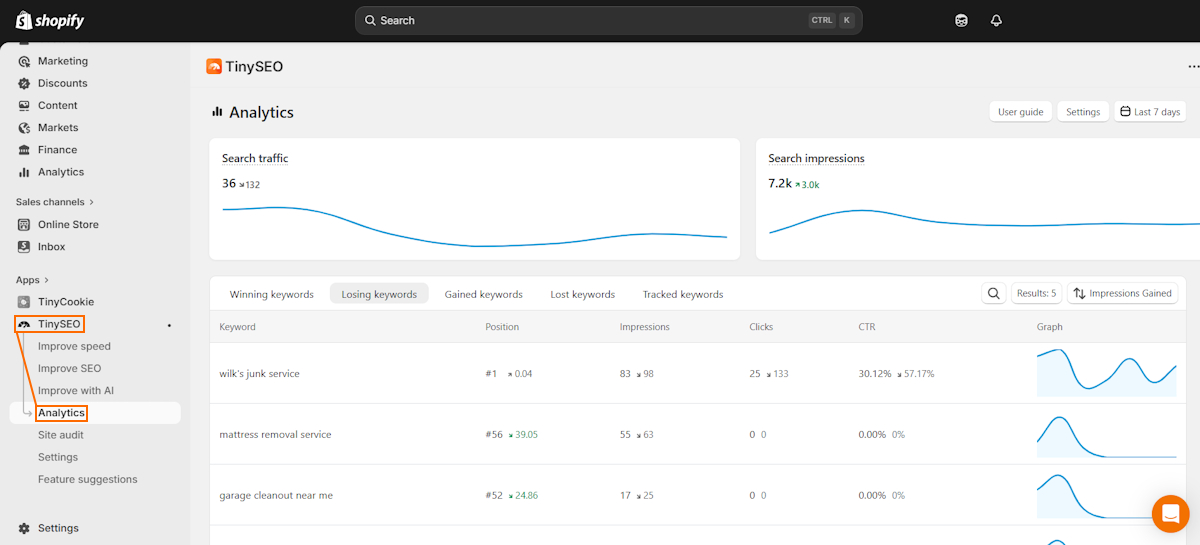The image size is (1200, 545).
Task: Focus the top Search field
Action: 608,20
